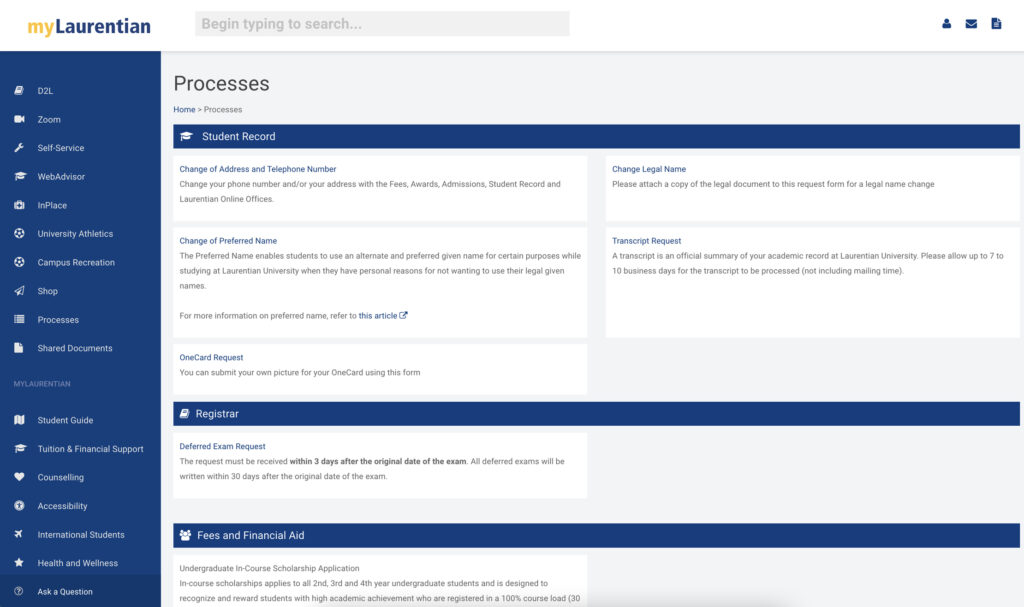
Task: Open the mail envelope icon in header
Action: 971,24
